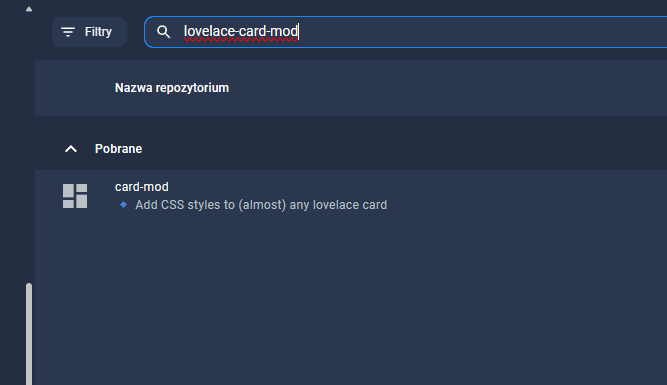Click the Filtry text label
This screenshot has height=385, width=667.
pyautogui.click(x=98, y=32)
